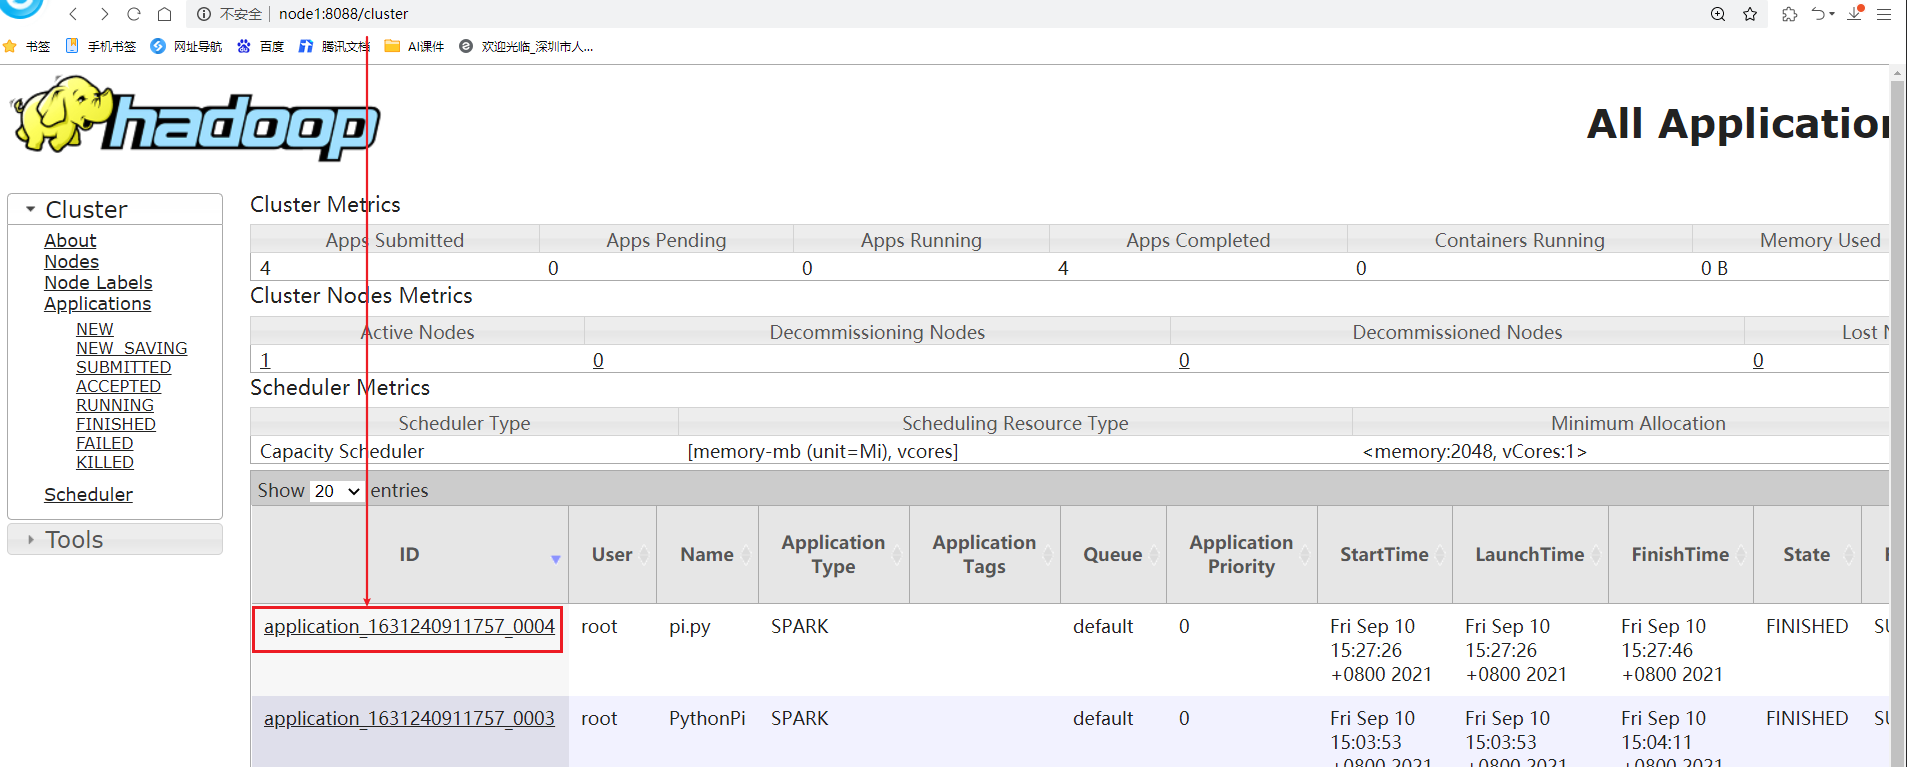
Task: Click the Active Nodes count link 1
Action: coord(265,361)
